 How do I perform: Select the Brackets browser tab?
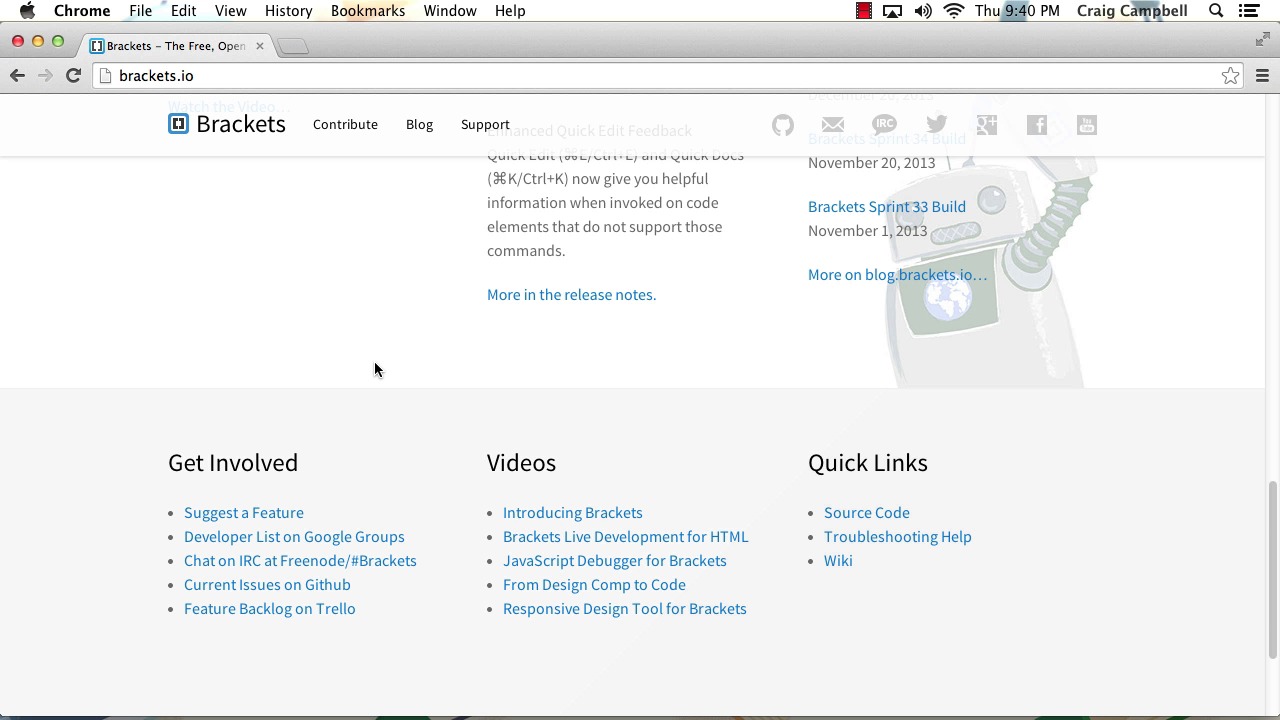(x=175, y=46)
